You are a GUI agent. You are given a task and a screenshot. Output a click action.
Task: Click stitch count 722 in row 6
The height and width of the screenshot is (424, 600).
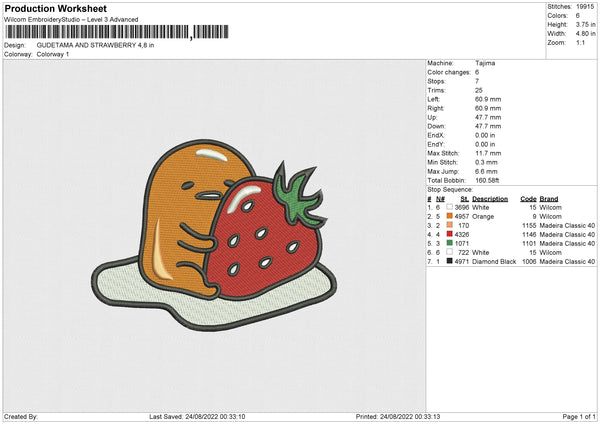pyautogui.click(x=463, y=253)
